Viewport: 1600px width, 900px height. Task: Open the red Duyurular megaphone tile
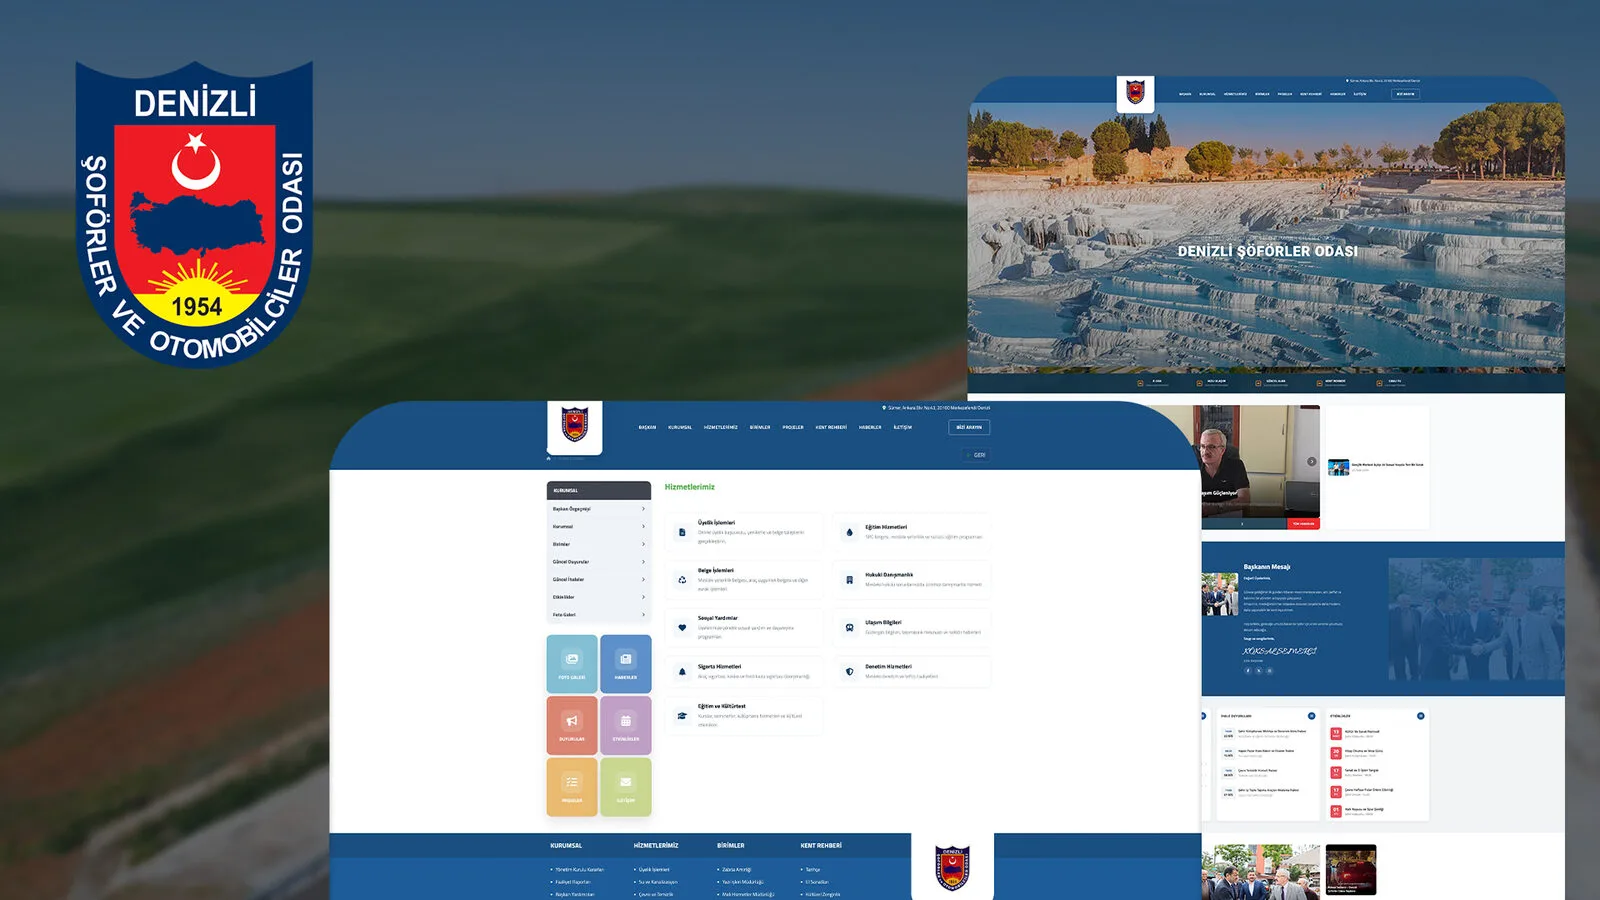coord(572,725)
